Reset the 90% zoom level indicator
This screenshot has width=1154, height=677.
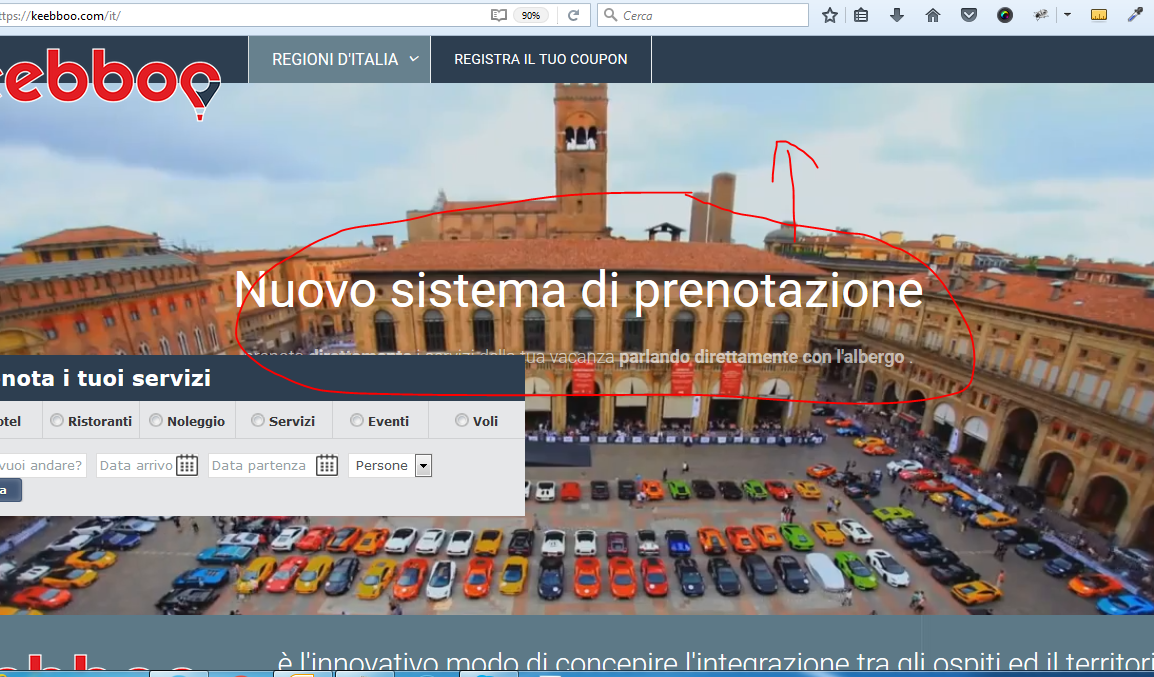pos(531,15)
